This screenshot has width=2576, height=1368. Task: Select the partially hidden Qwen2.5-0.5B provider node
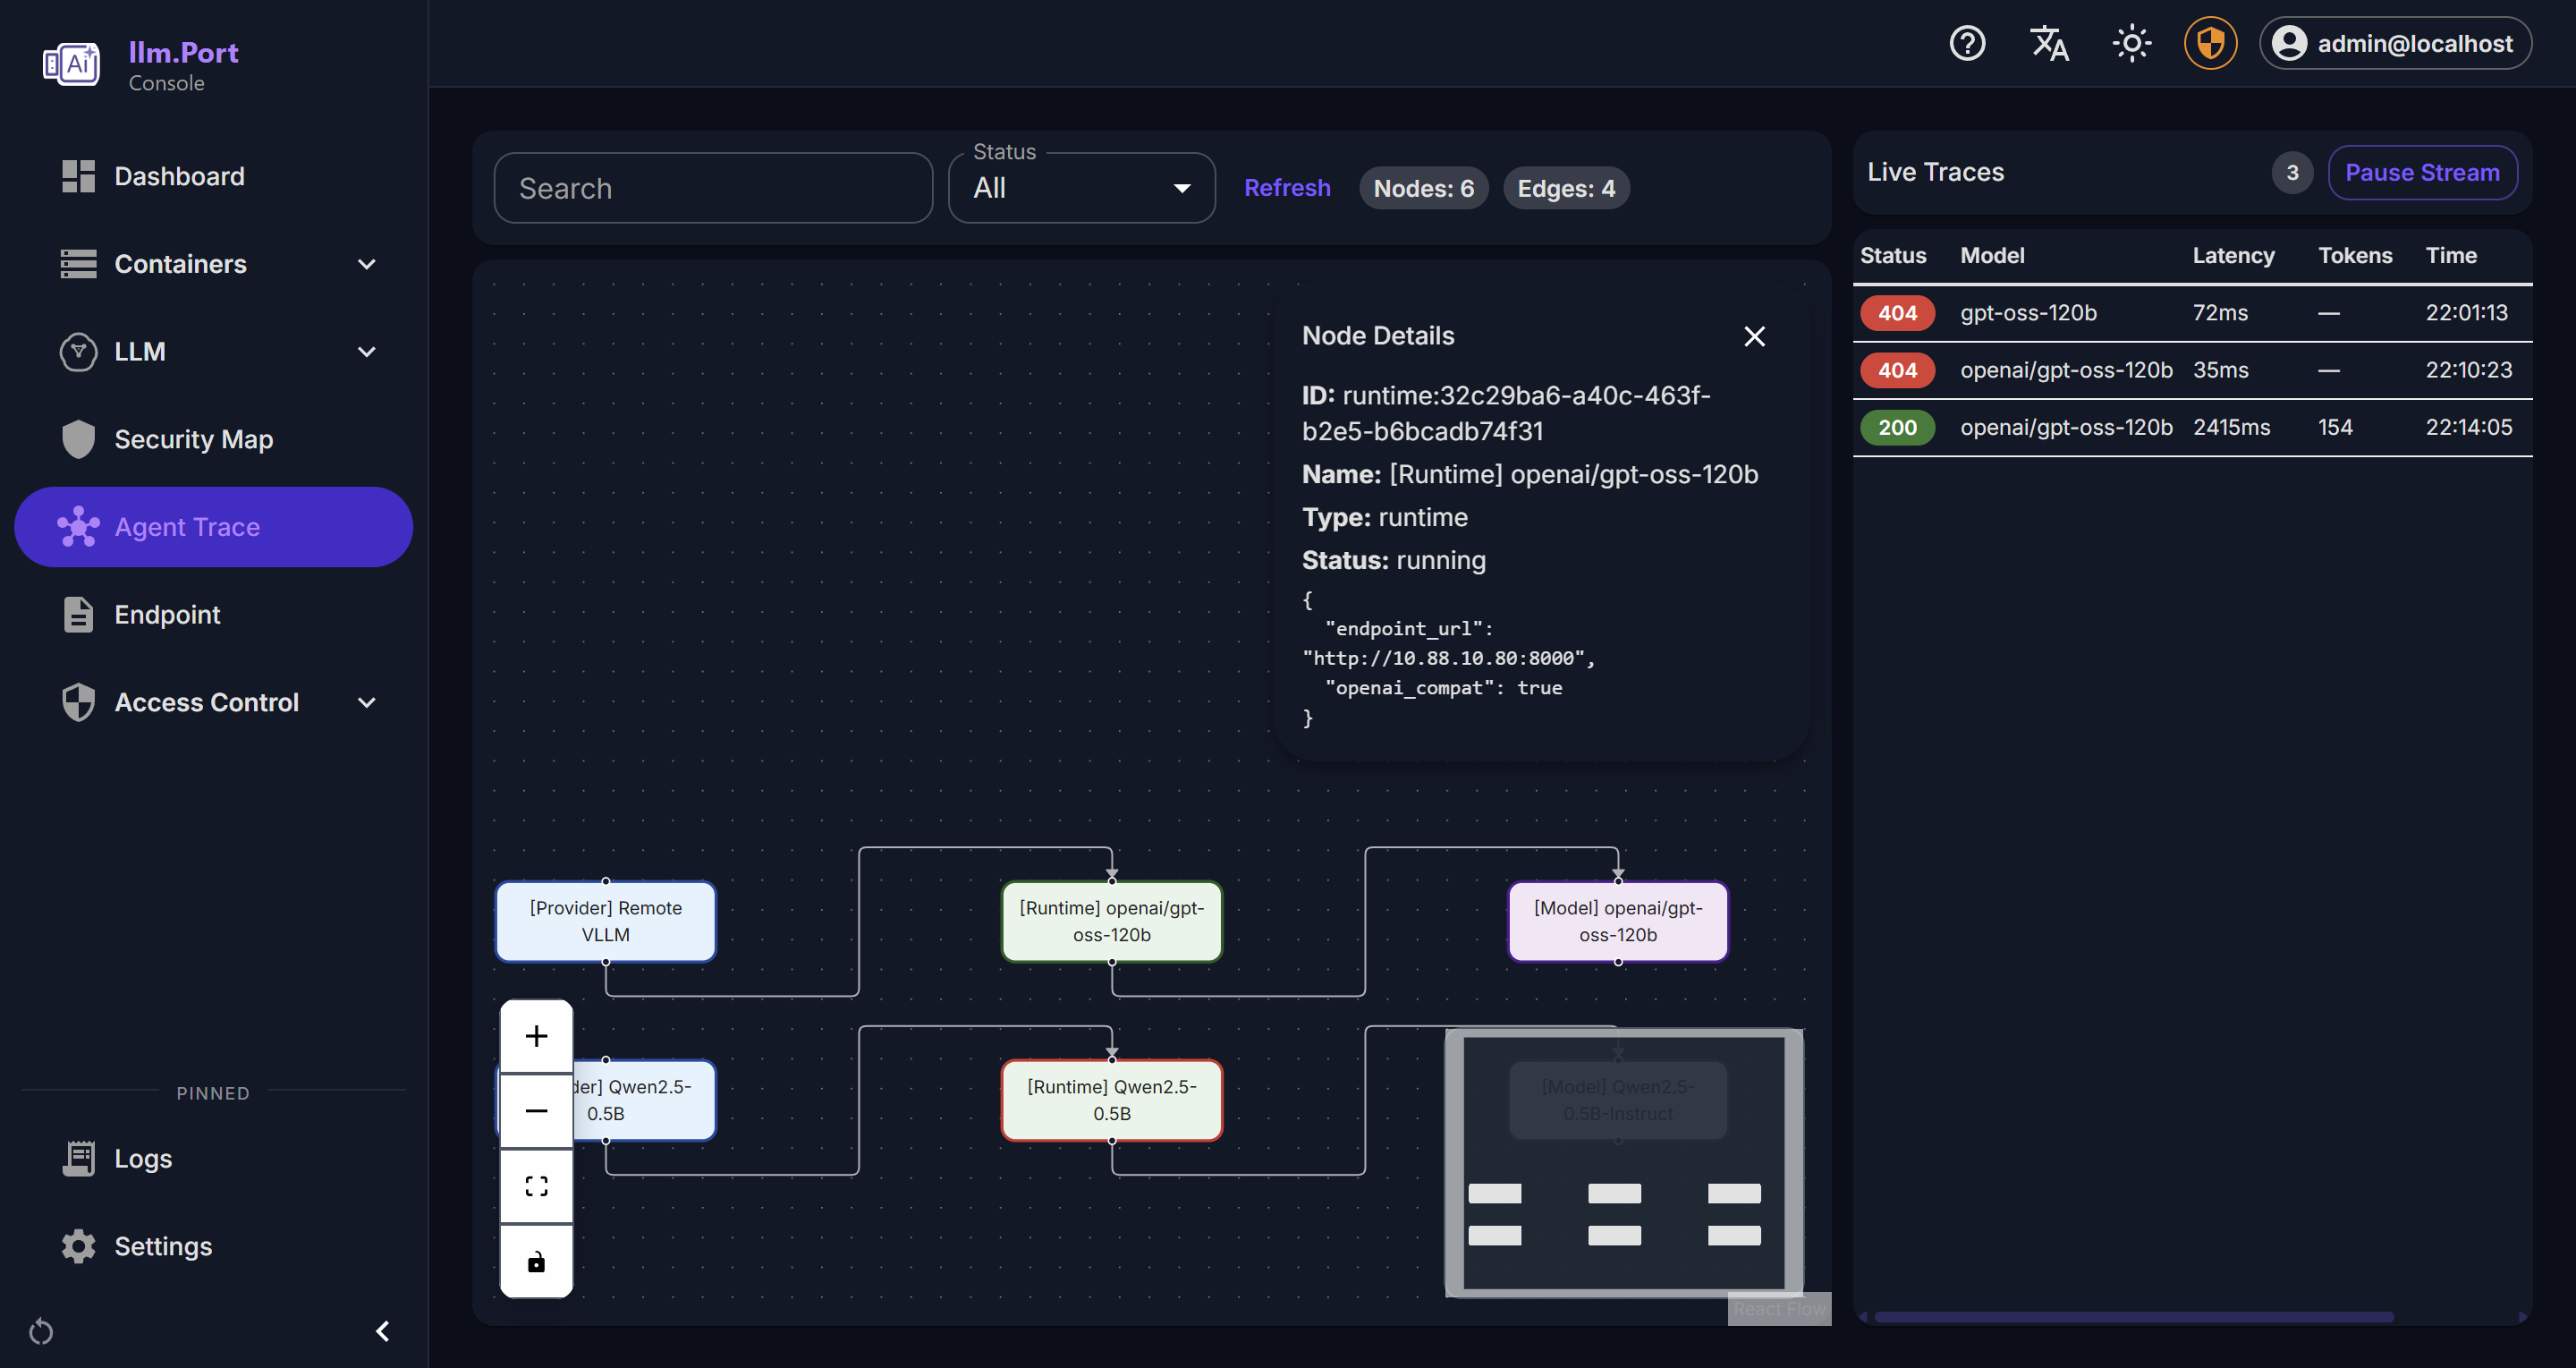point(643,1100)
